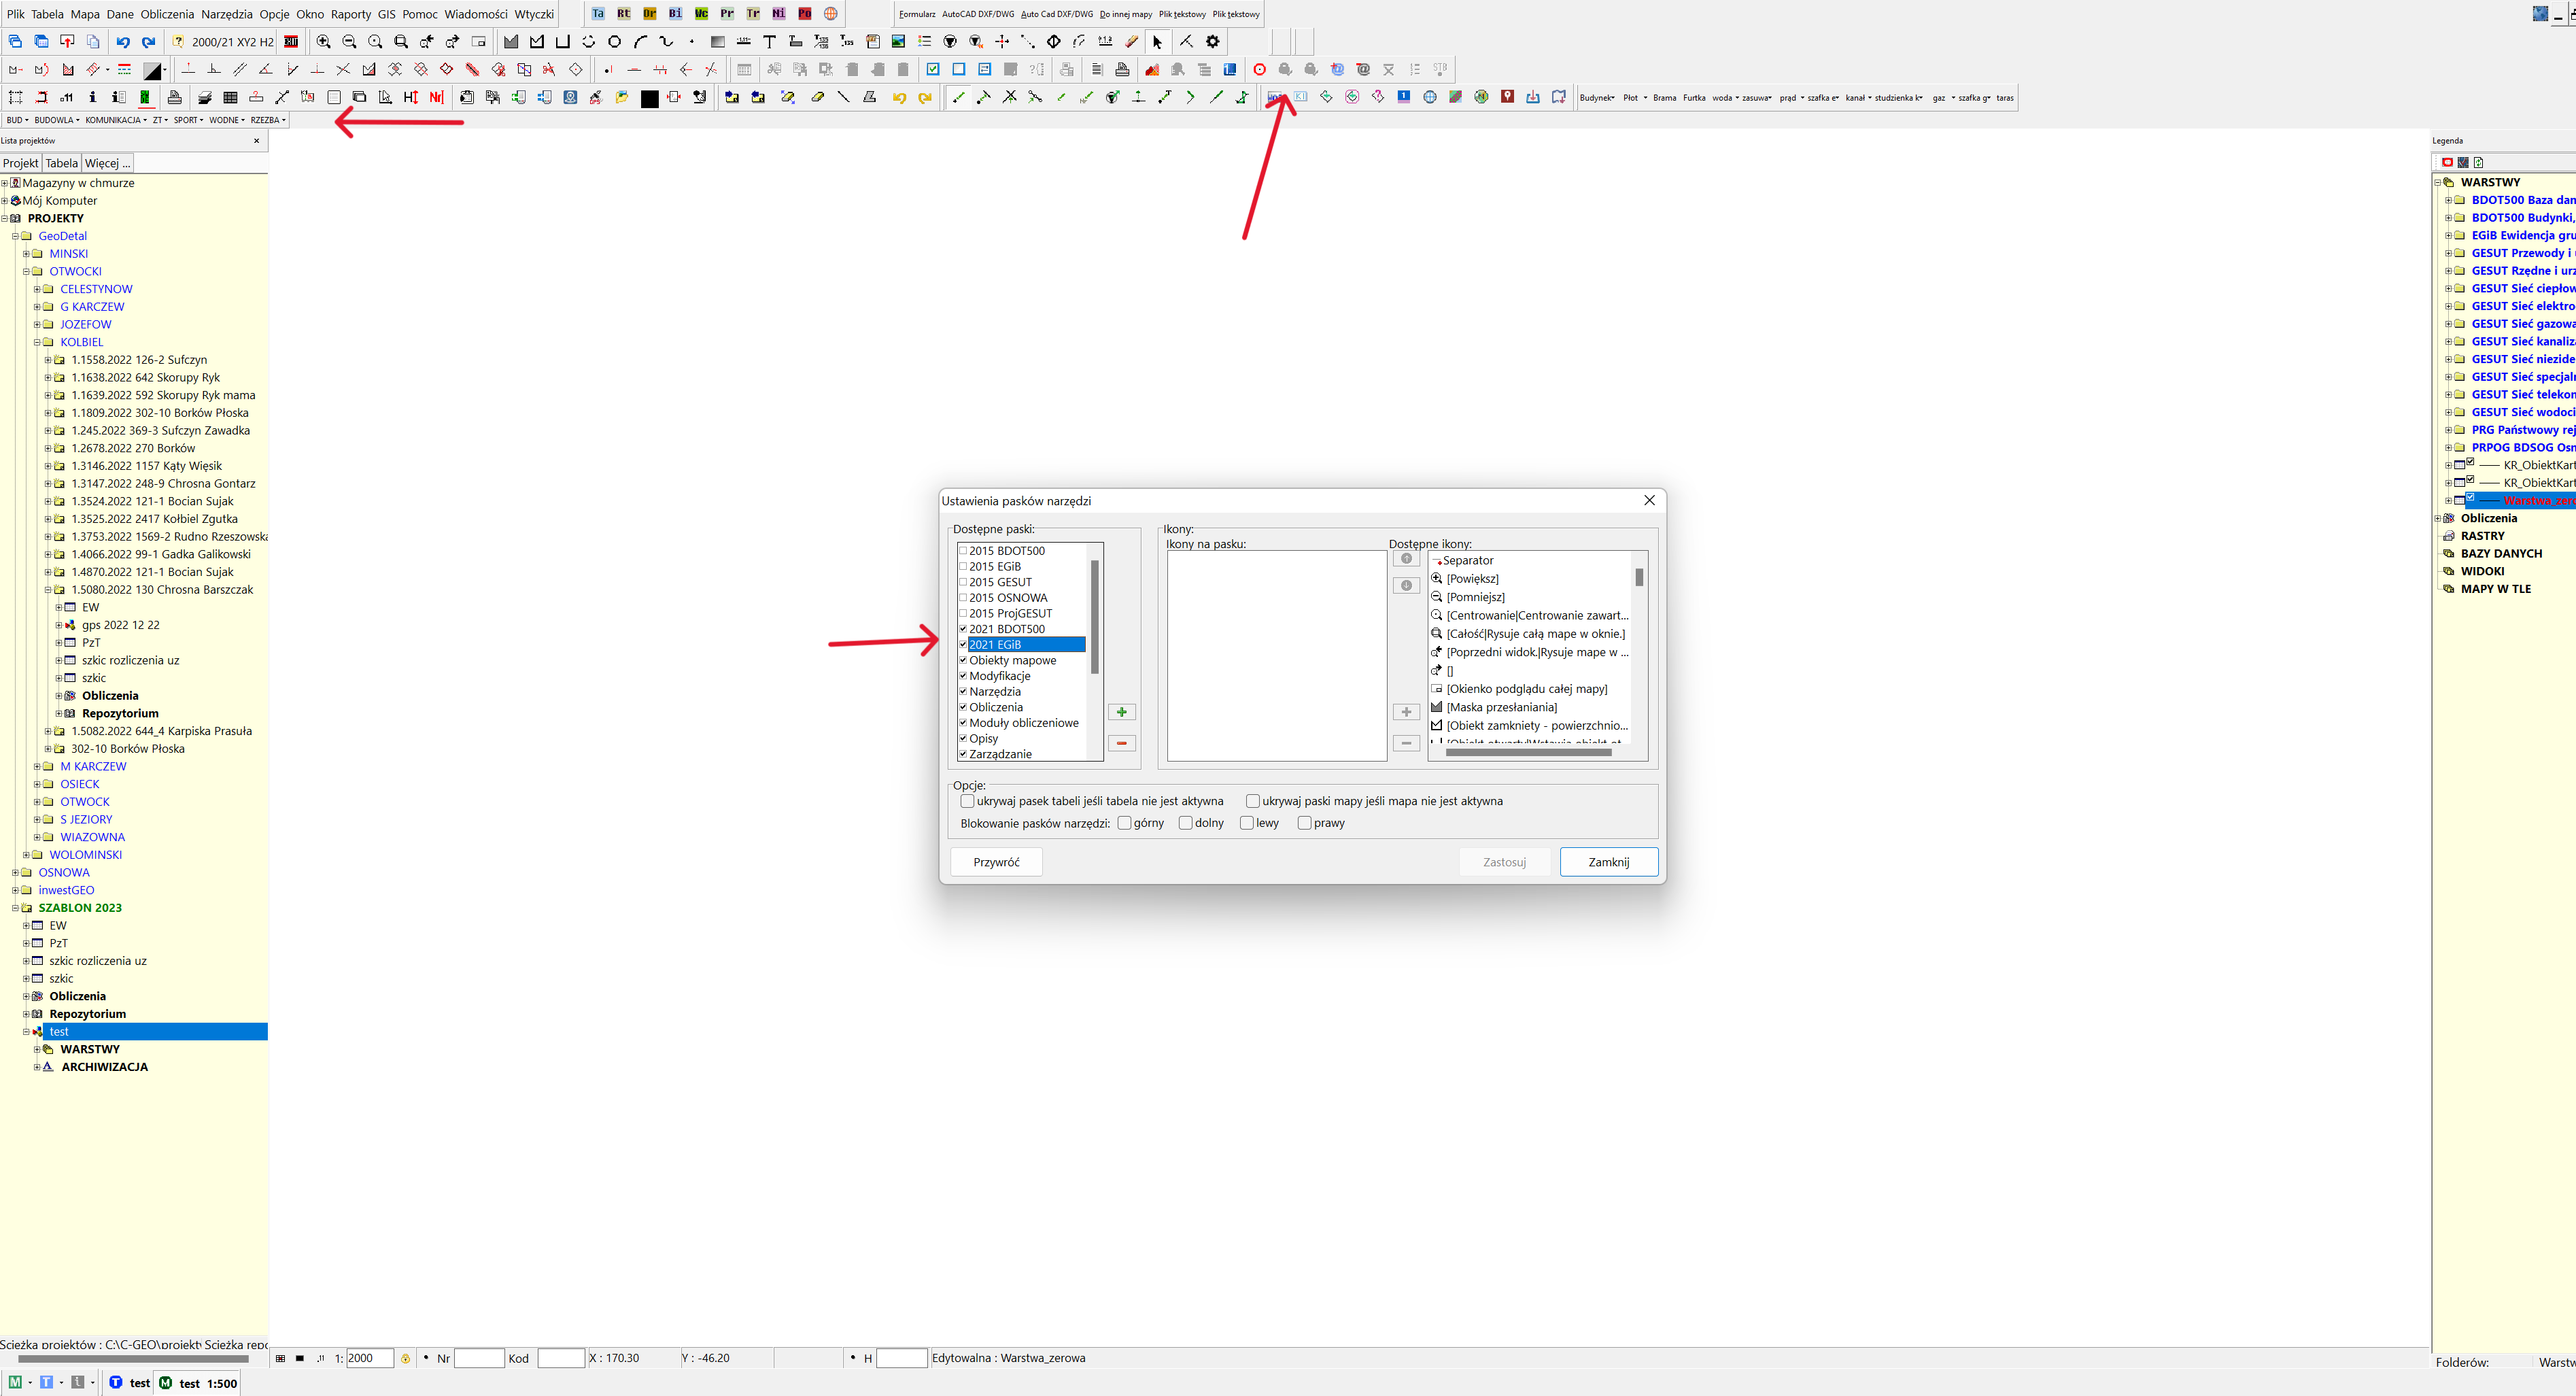
Task: Uncheck the Obiekty mapowe checkbox
Action: pos(963,660)
